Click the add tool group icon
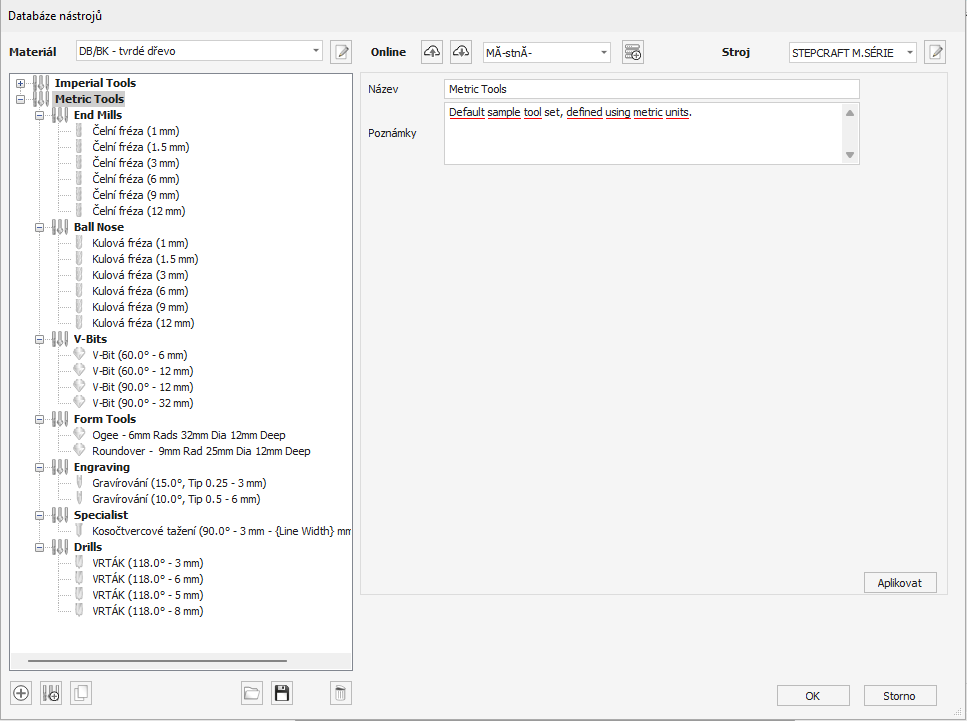This screenshot has height=721, width=967. pyautogui.click(x=51, y=693)
